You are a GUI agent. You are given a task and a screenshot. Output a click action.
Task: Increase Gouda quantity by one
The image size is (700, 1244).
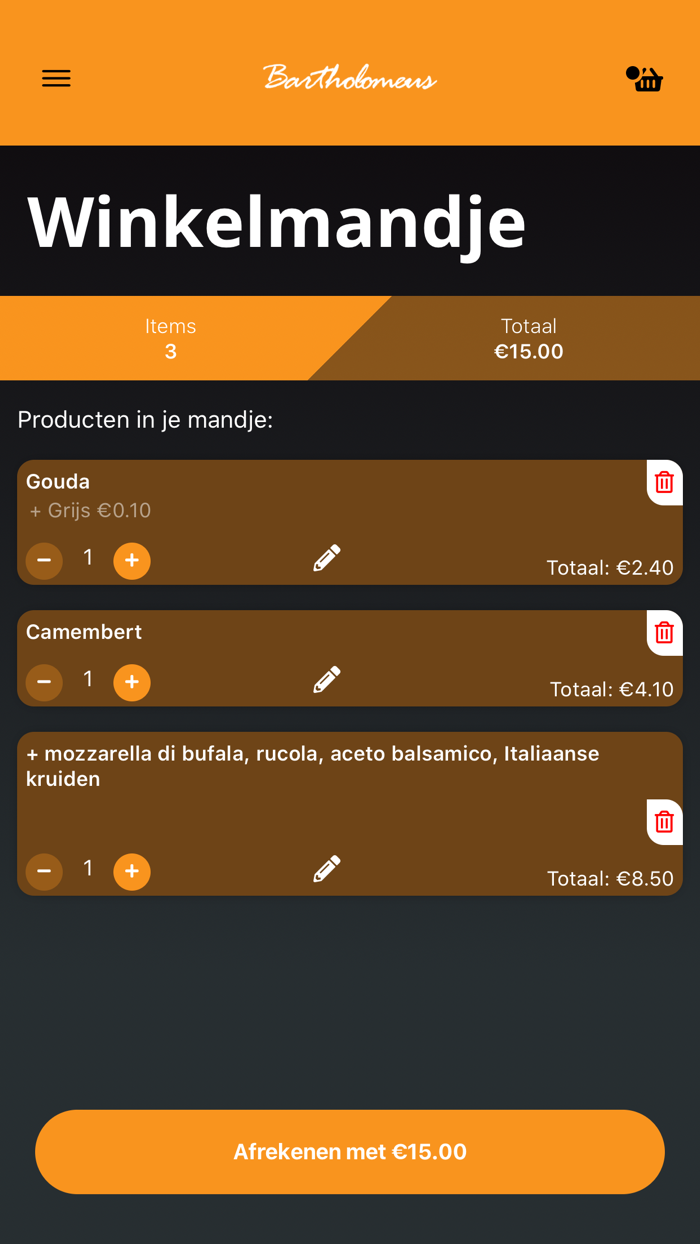point(132,561)
